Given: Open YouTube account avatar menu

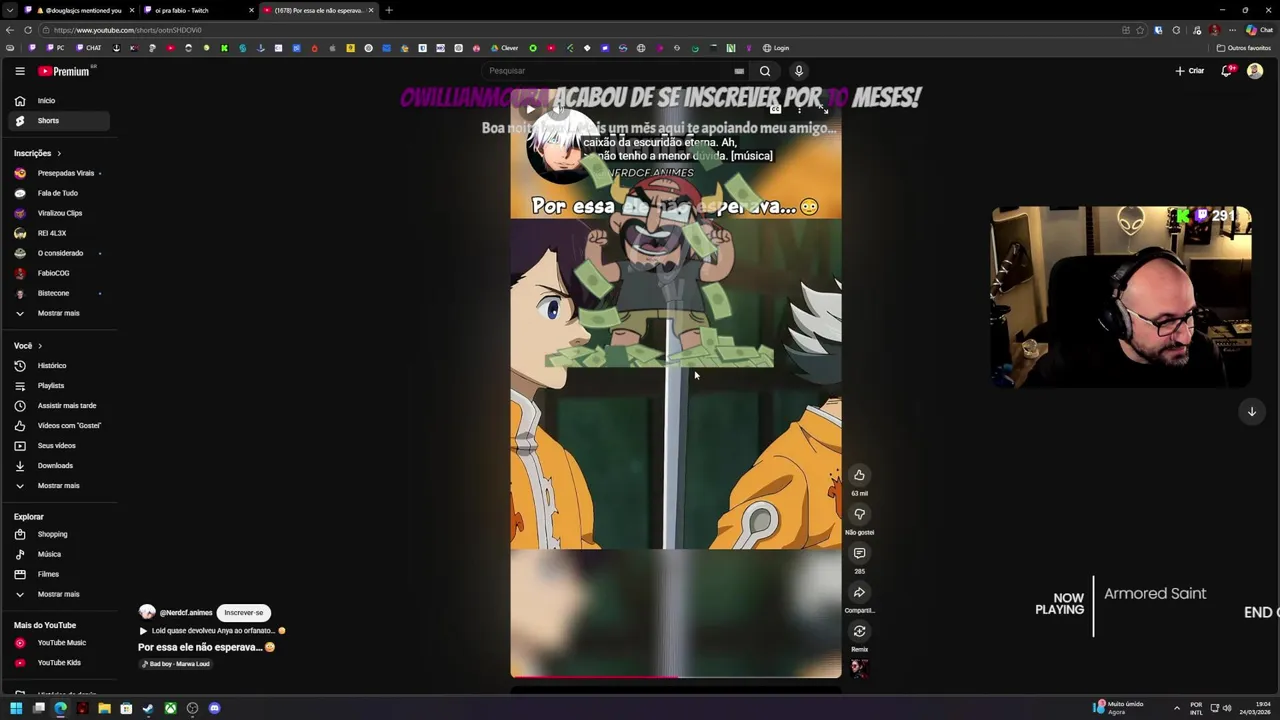Looking at the screenshot, I should [1255, 71].
